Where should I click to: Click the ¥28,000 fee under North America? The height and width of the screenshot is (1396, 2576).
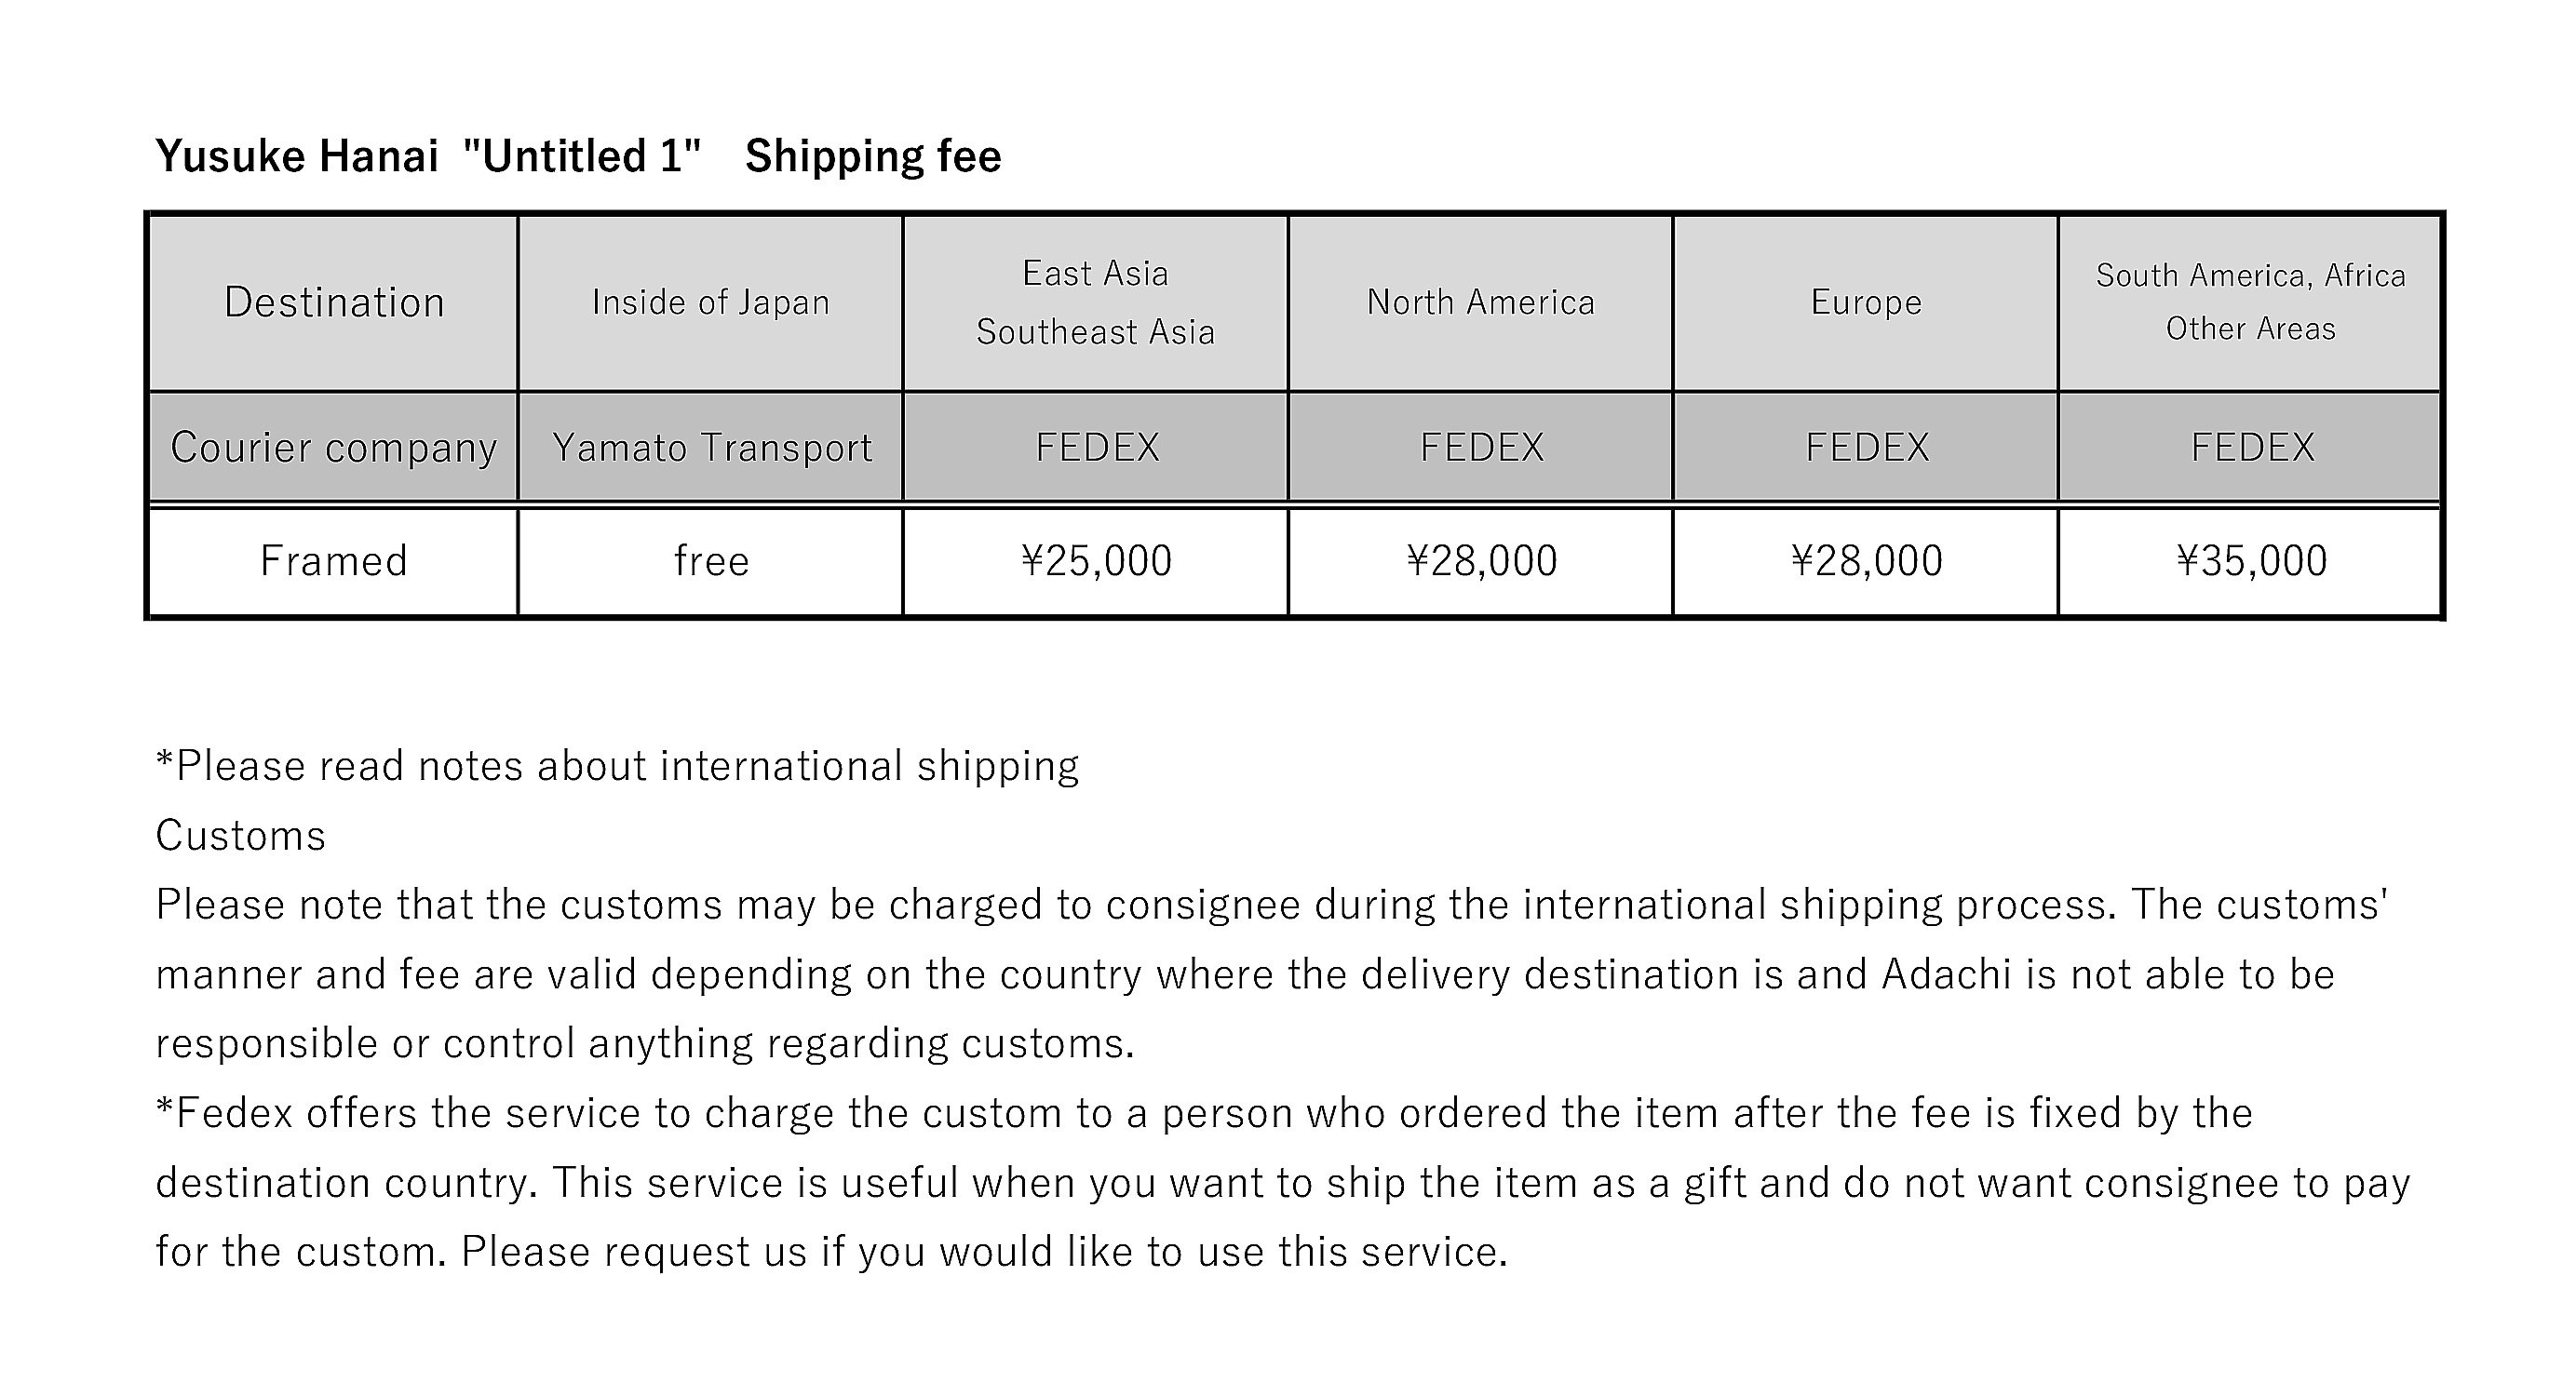pos(1480,561)
